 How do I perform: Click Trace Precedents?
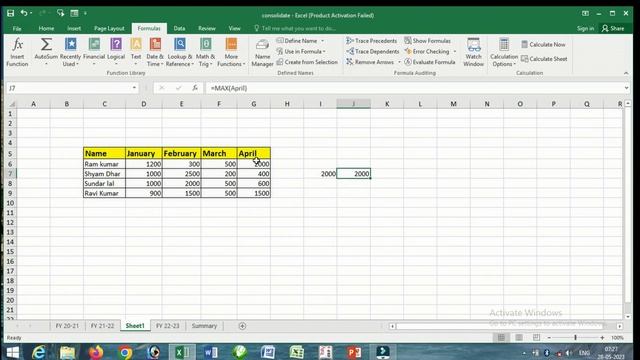tap(371, 41)
